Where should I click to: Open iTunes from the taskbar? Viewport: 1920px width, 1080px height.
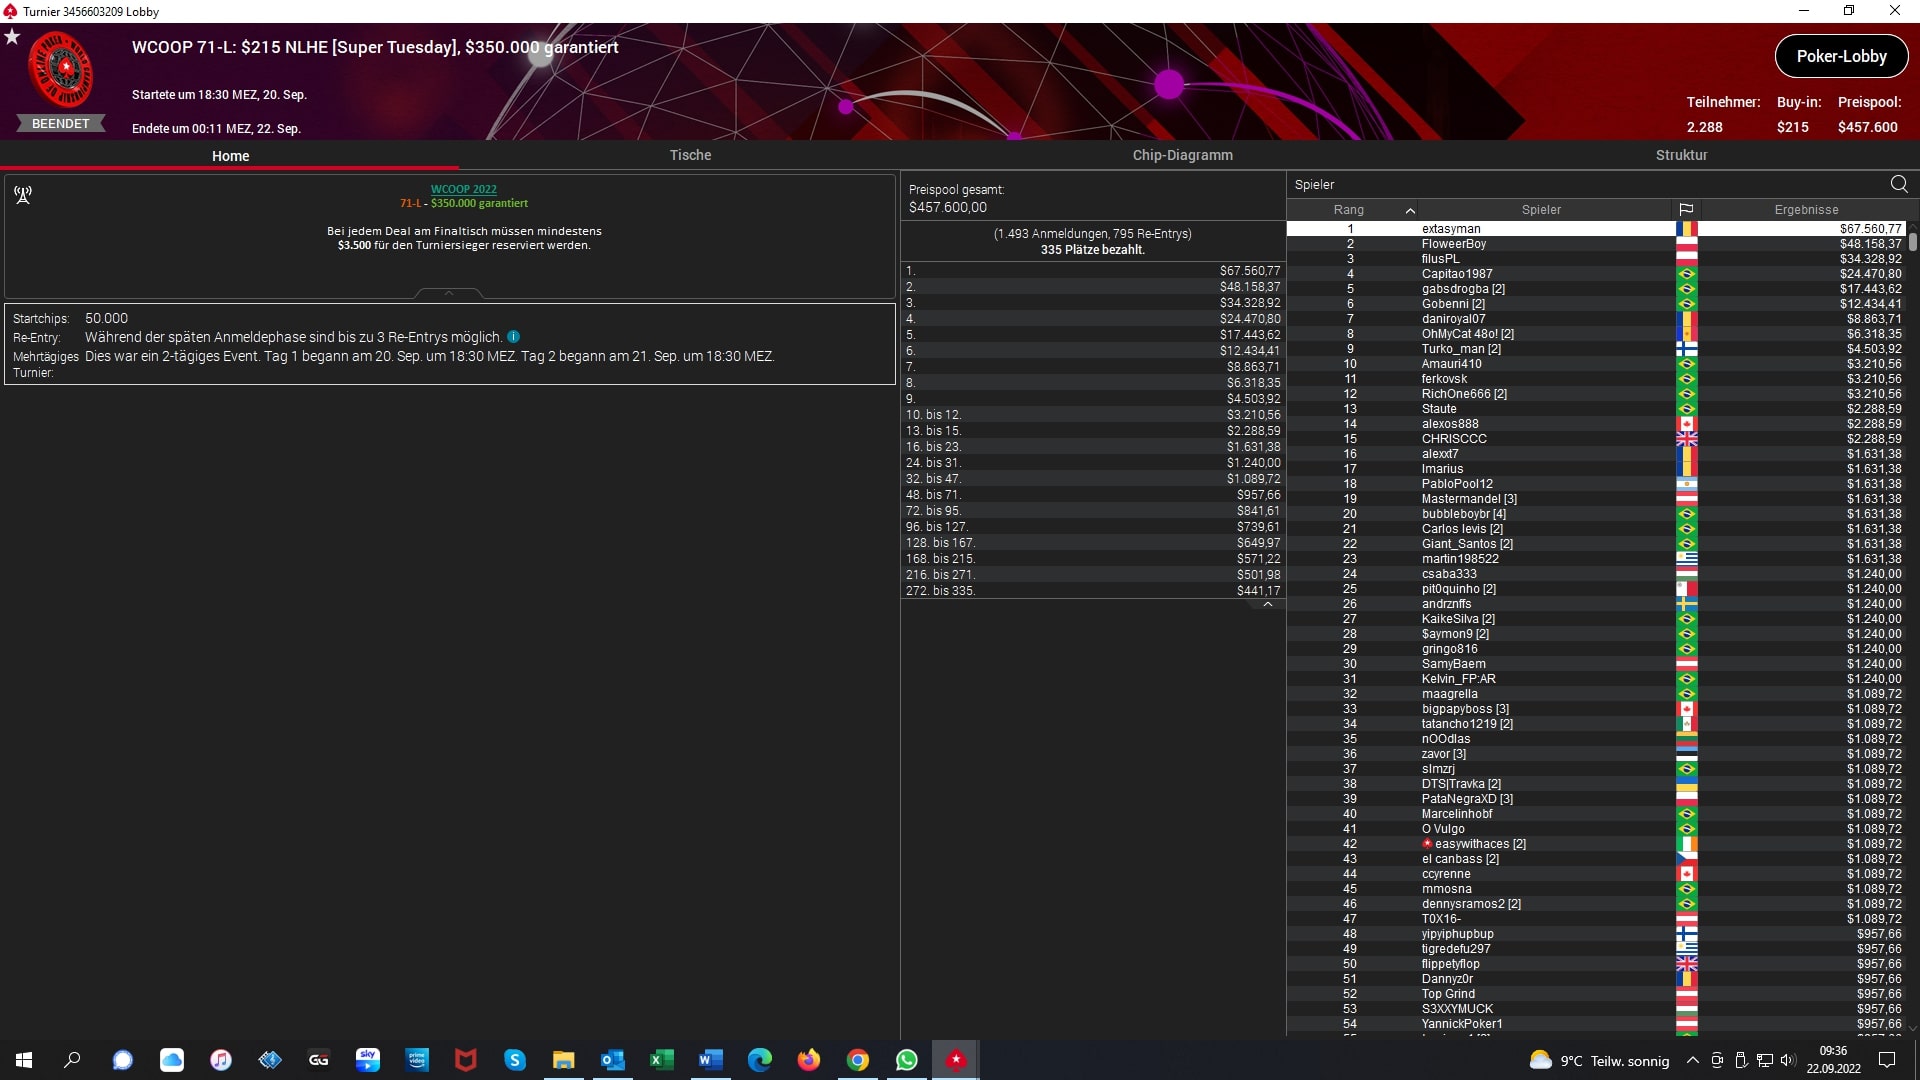click(x=221, y=1060)
